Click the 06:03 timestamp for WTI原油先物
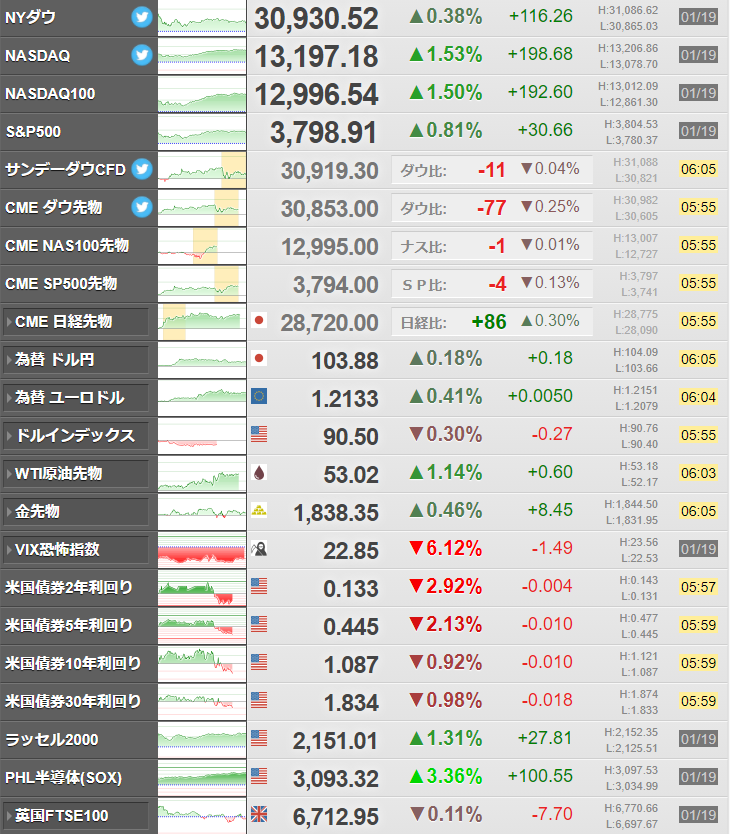Screen dimensions: 730x834 tap(699, 473)
